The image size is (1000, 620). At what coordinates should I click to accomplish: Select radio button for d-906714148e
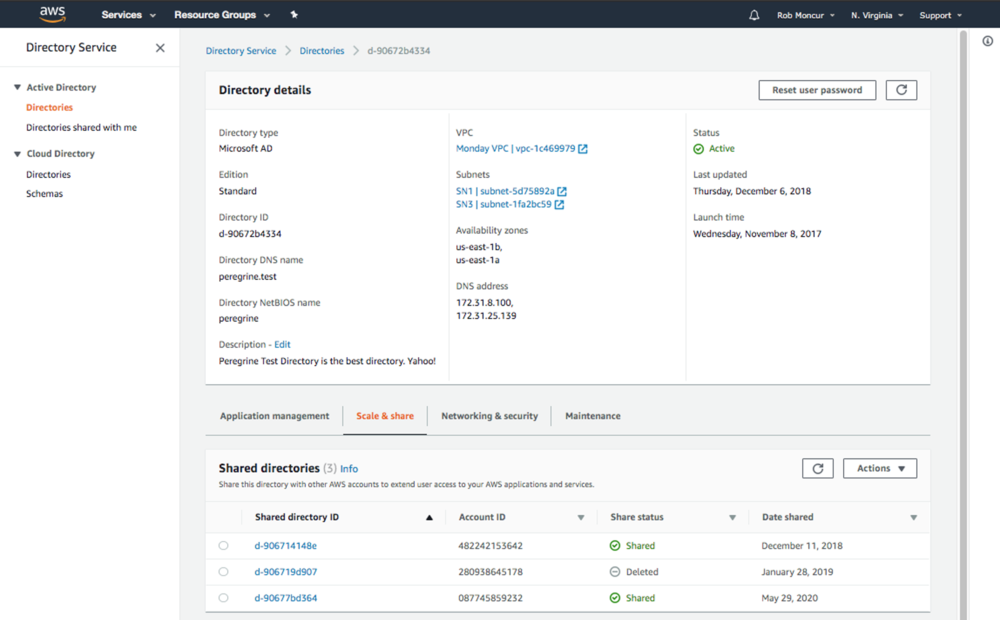point(223,546)
